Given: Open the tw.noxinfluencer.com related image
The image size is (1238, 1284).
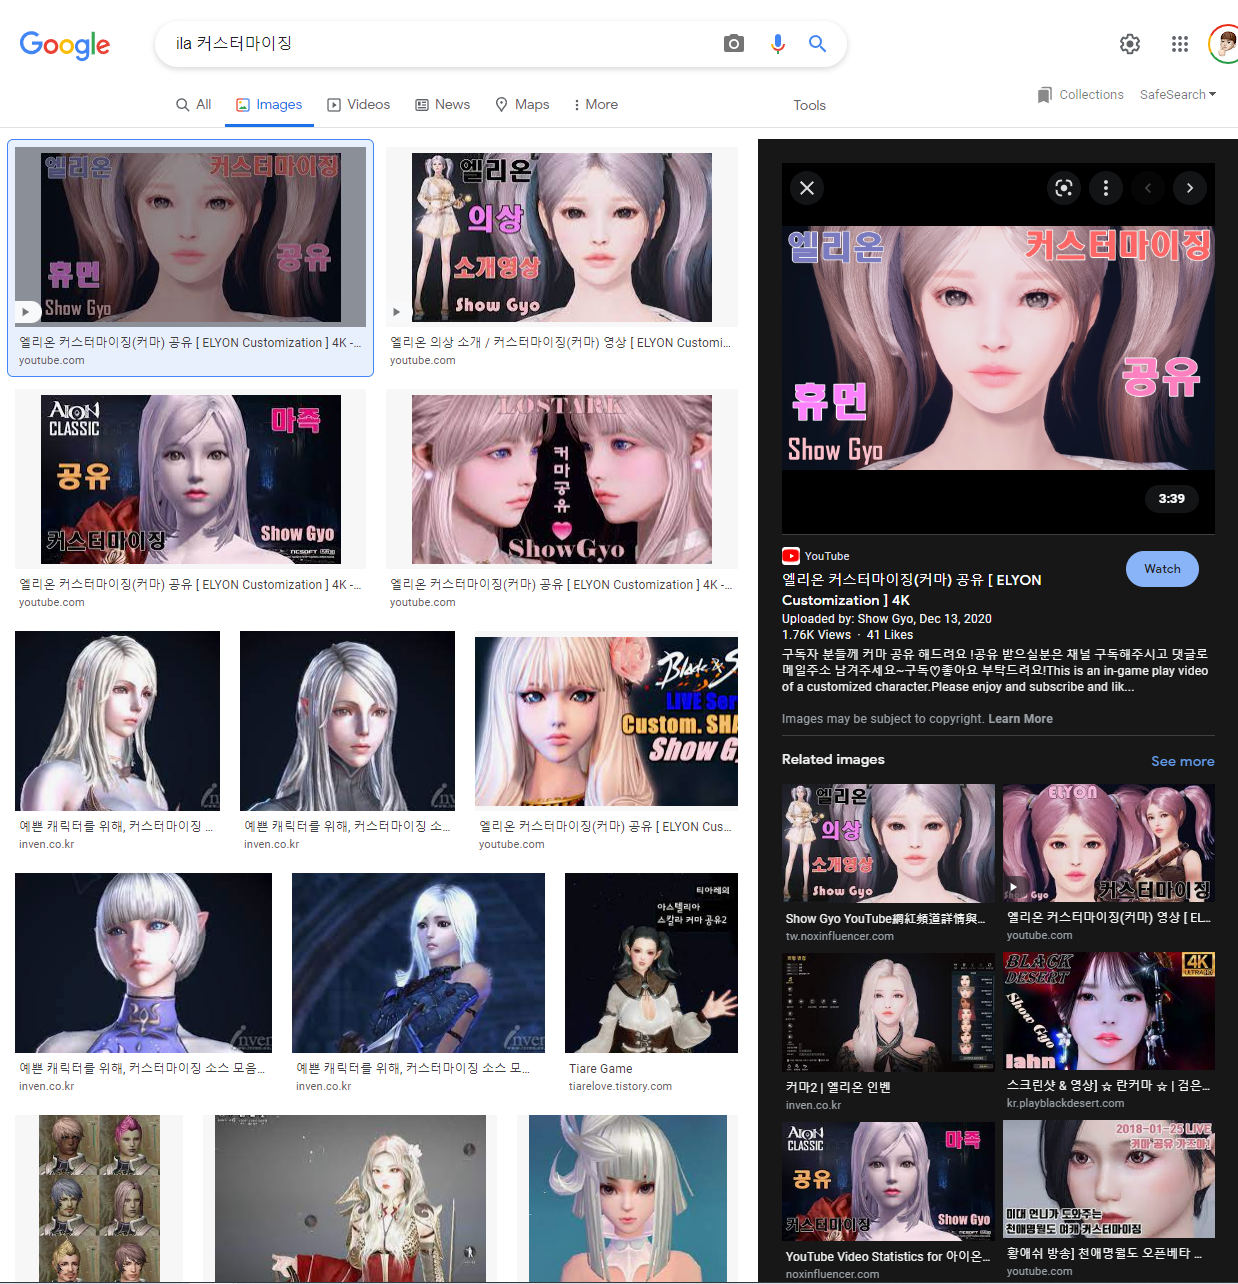Looking at the screenshot, I should (x=888, y=844).
